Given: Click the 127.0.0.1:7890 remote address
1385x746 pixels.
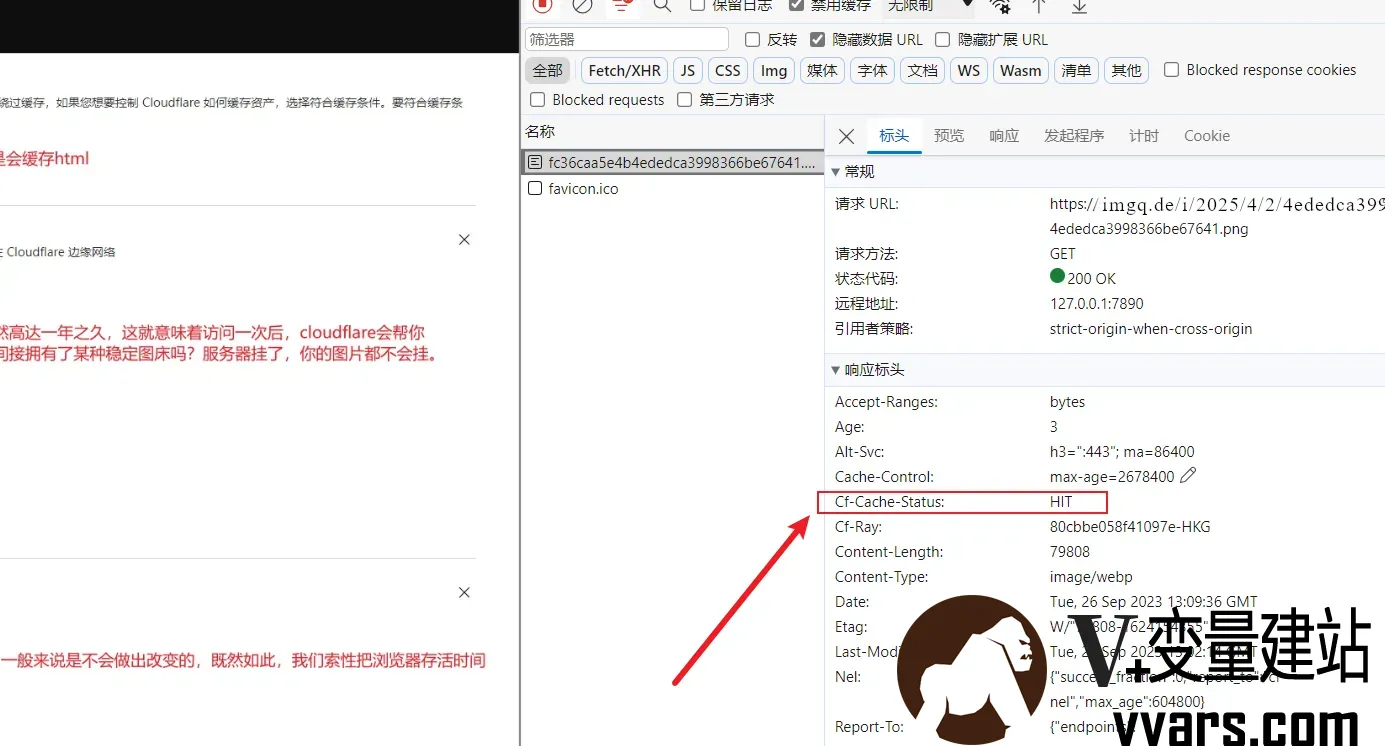Looking at the screenshot, I should tap(1097, 304).
